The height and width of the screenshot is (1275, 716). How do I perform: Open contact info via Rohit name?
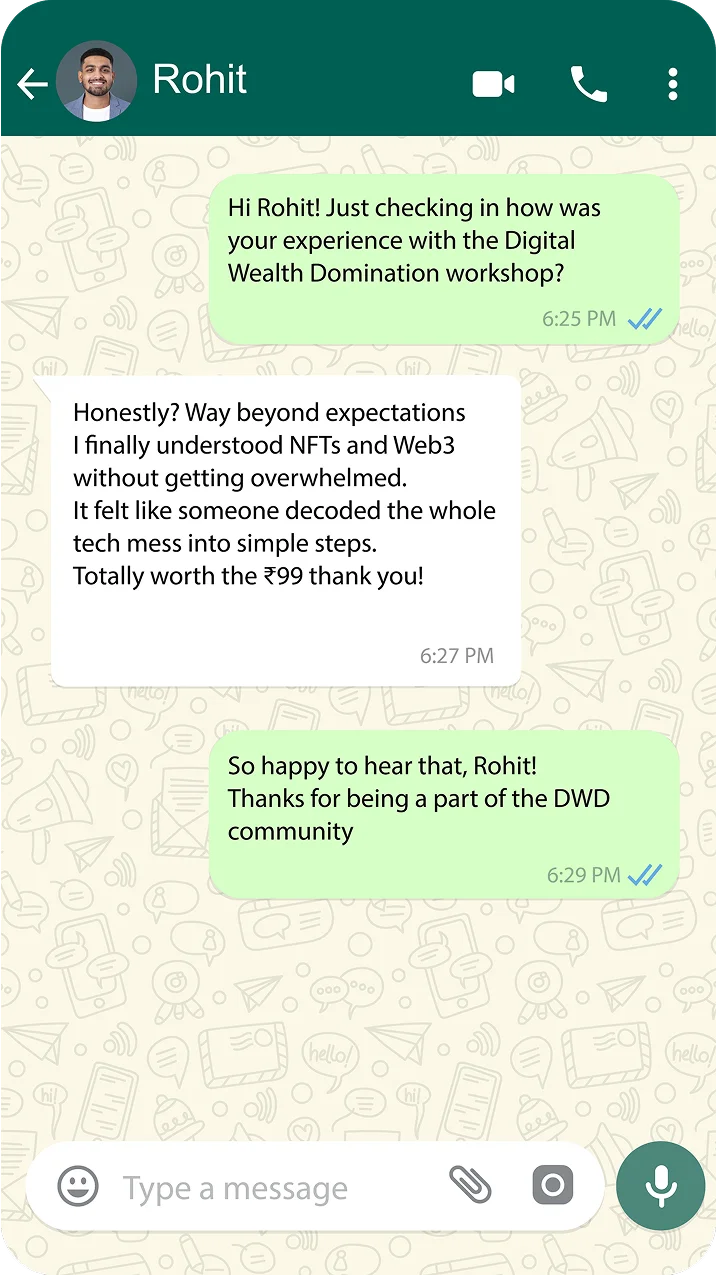(200, 79)
